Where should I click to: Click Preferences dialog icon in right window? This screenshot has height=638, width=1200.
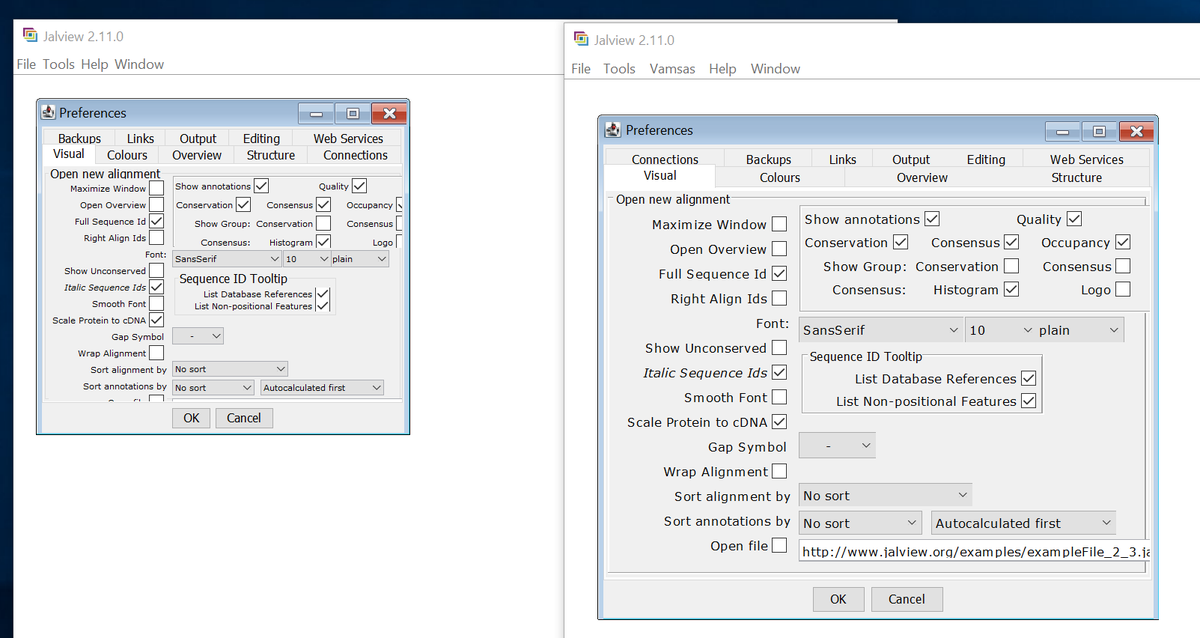pyautogui.click(x=613, y=130)
